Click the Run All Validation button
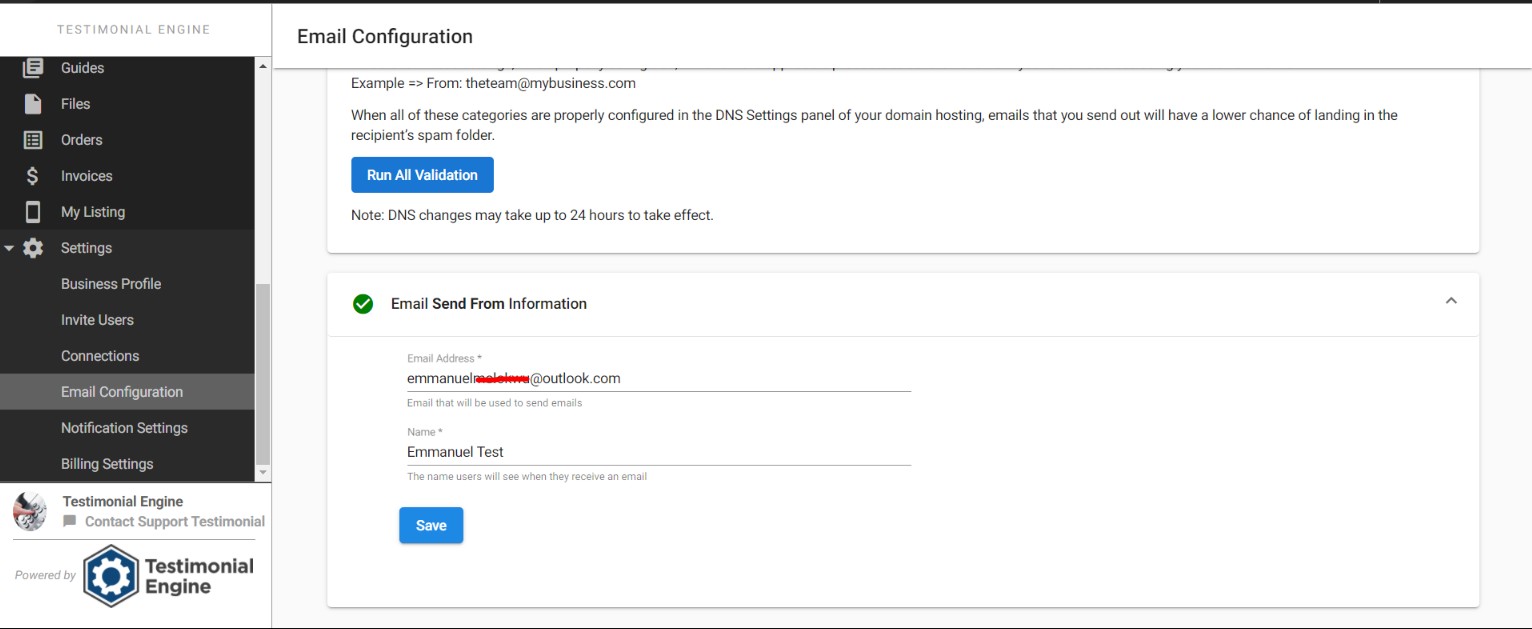 422,175
